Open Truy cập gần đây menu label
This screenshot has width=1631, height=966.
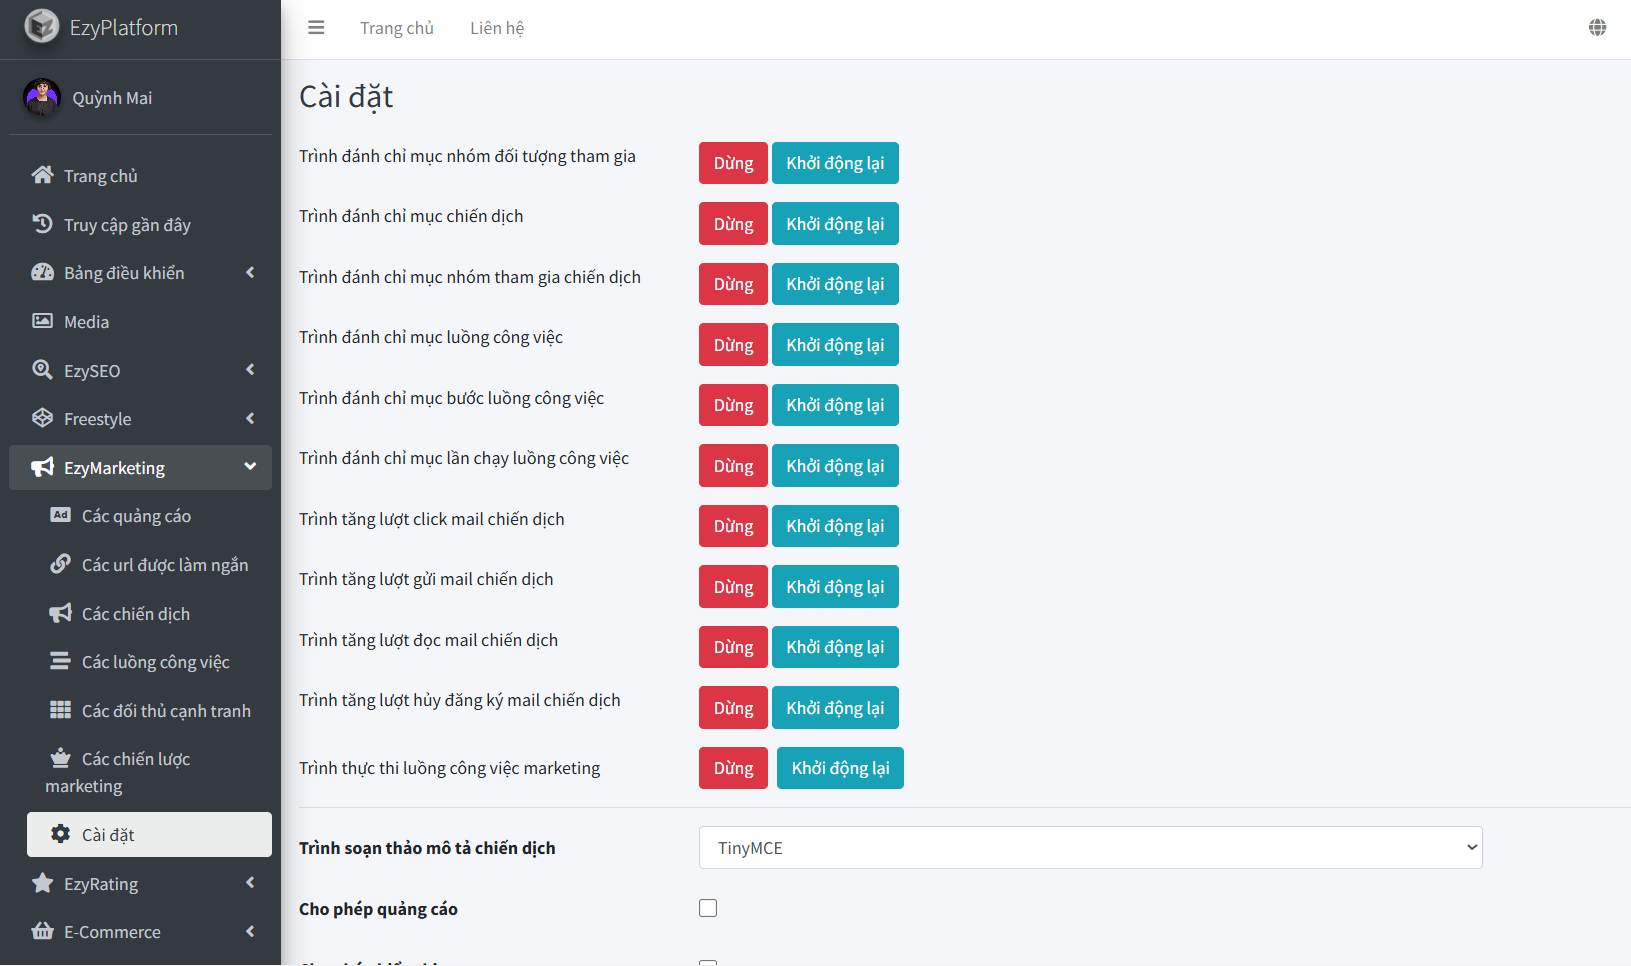click(x=127, y=225)
